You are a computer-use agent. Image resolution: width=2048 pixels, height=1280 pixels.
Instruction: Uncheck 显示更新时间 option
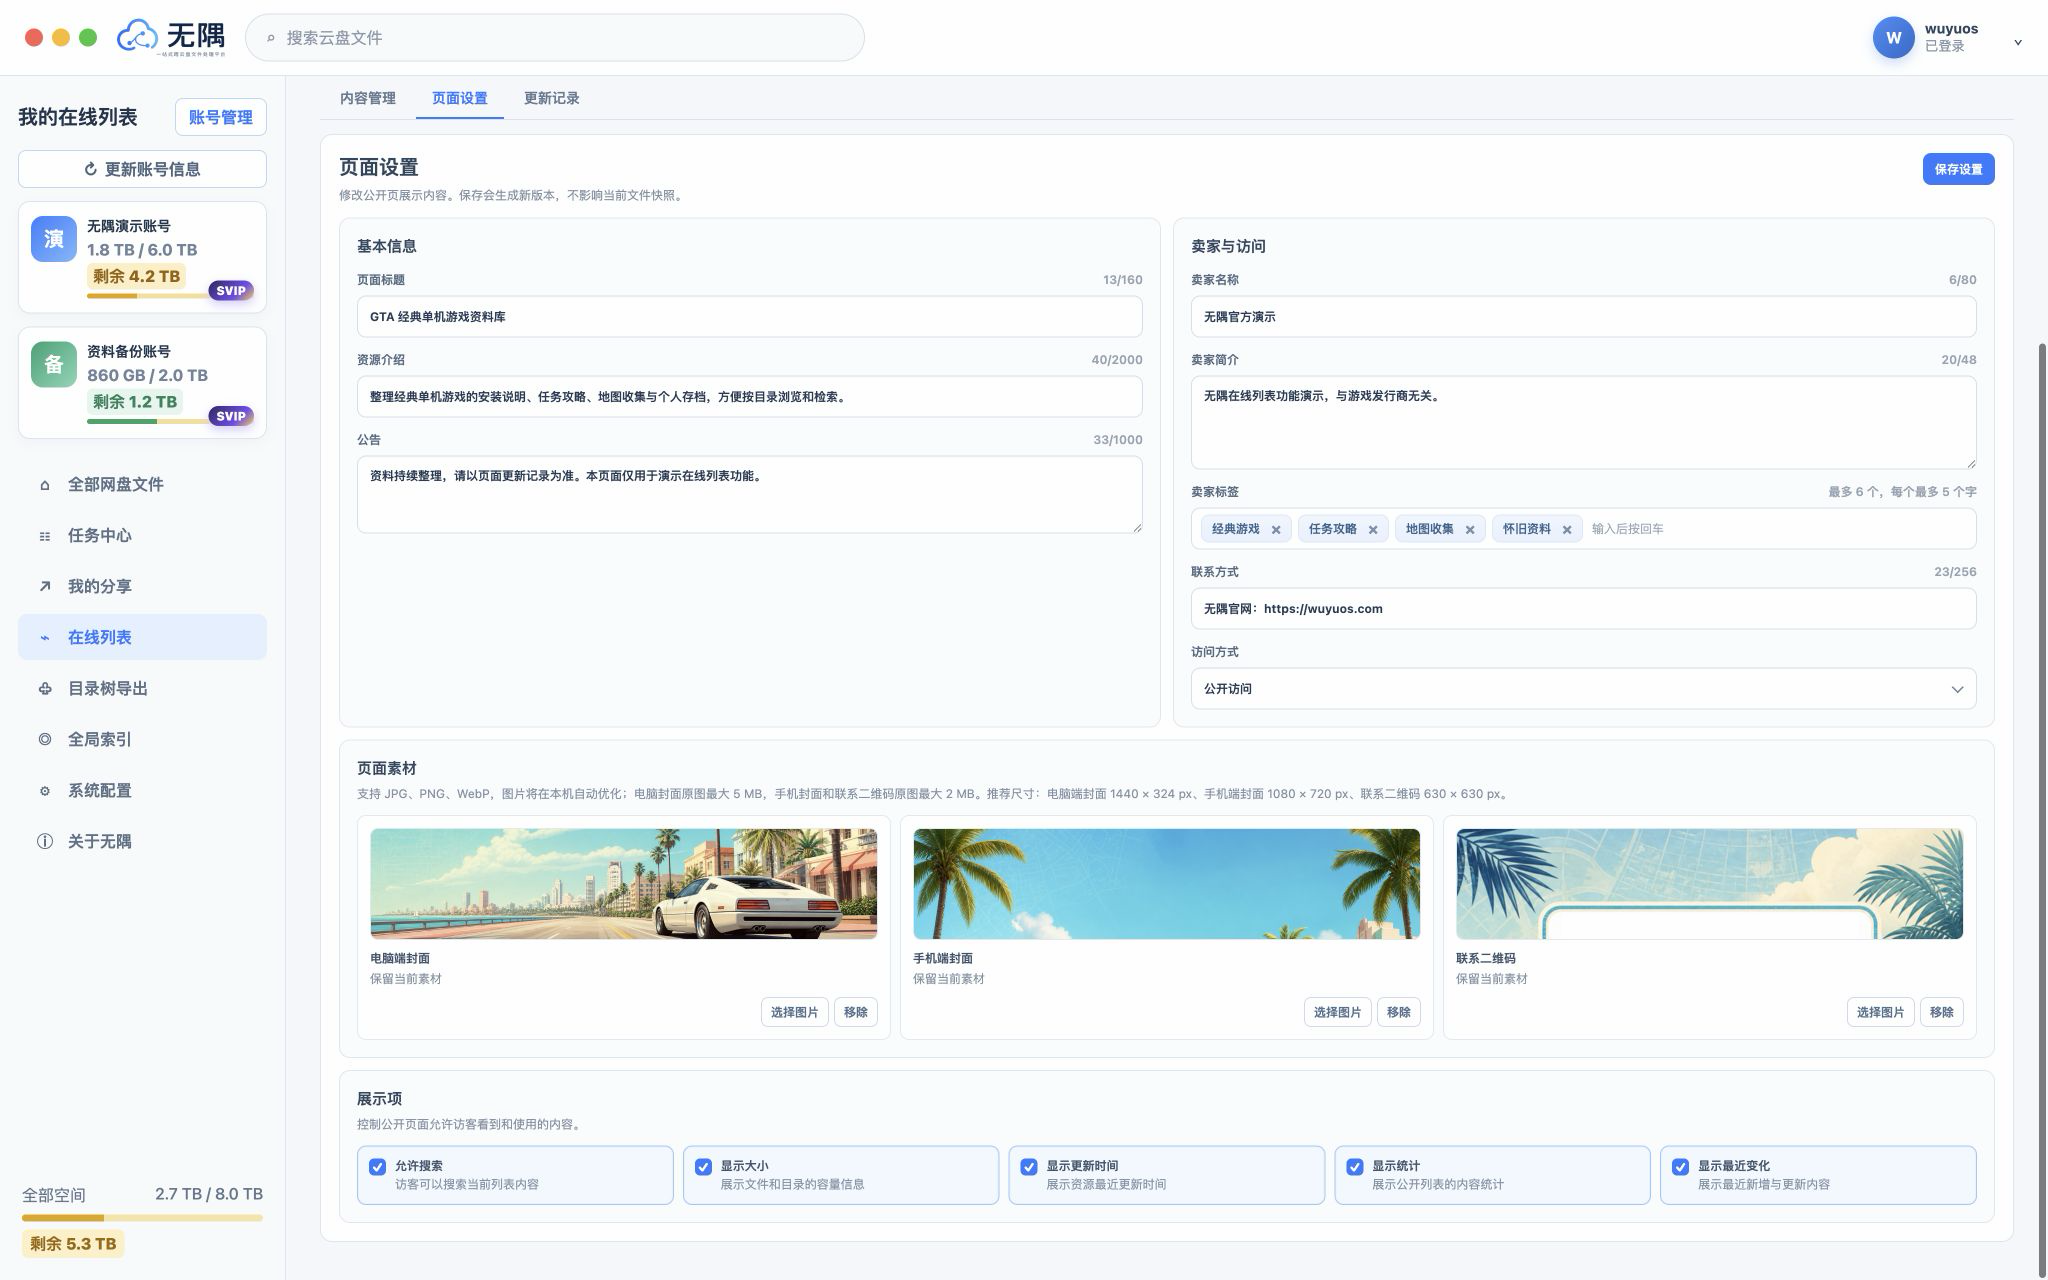pos(1029,1167)
